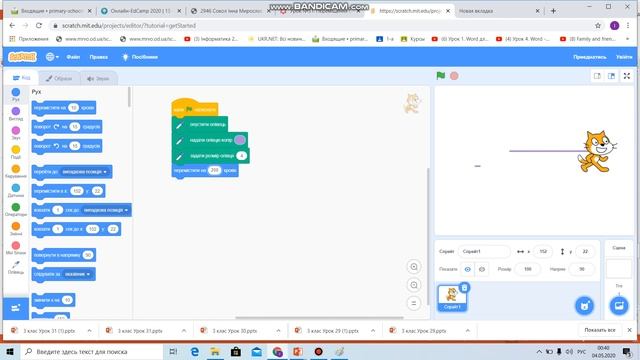Zoom in the code workspace
This screenshot has width=640, height=360.
pyautogui.click(x=413, y=267)
